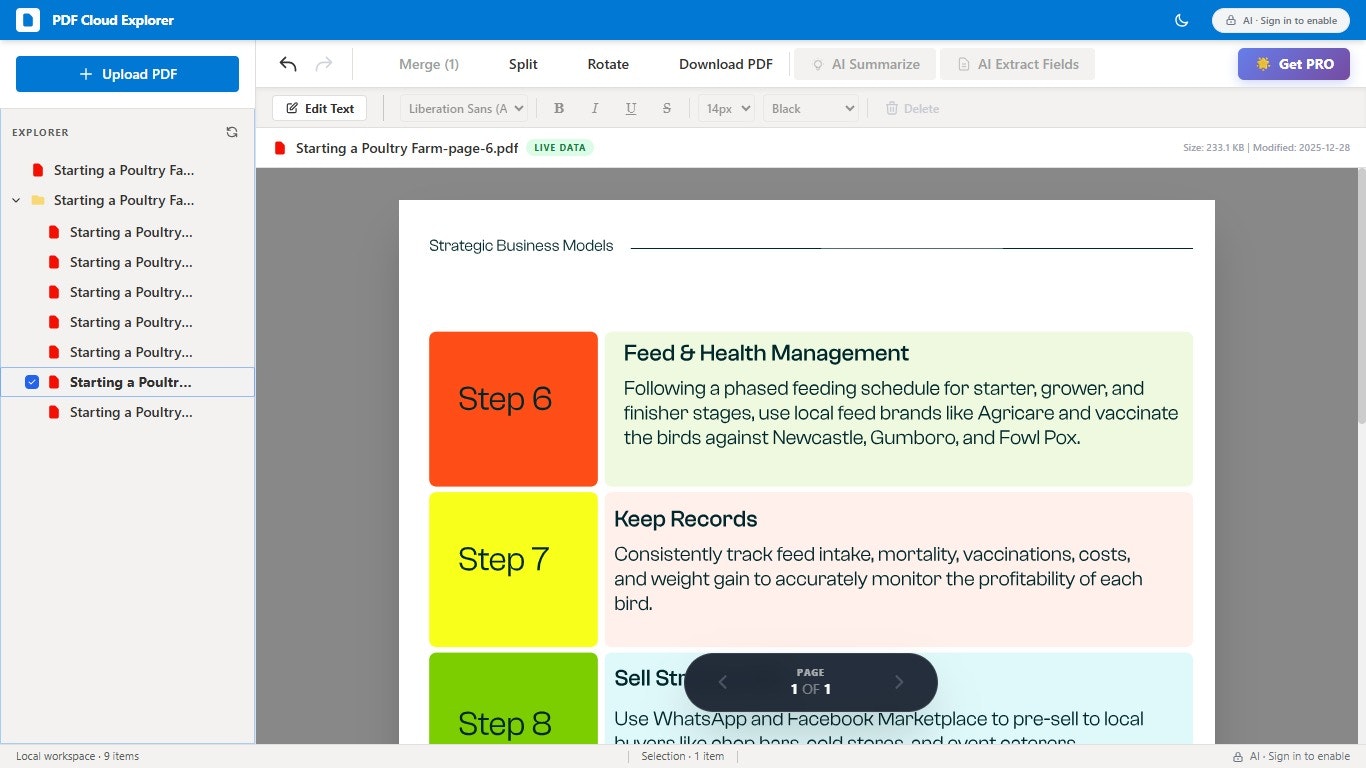
Task: Open the Black text color picker
Action: pos(810,108)
